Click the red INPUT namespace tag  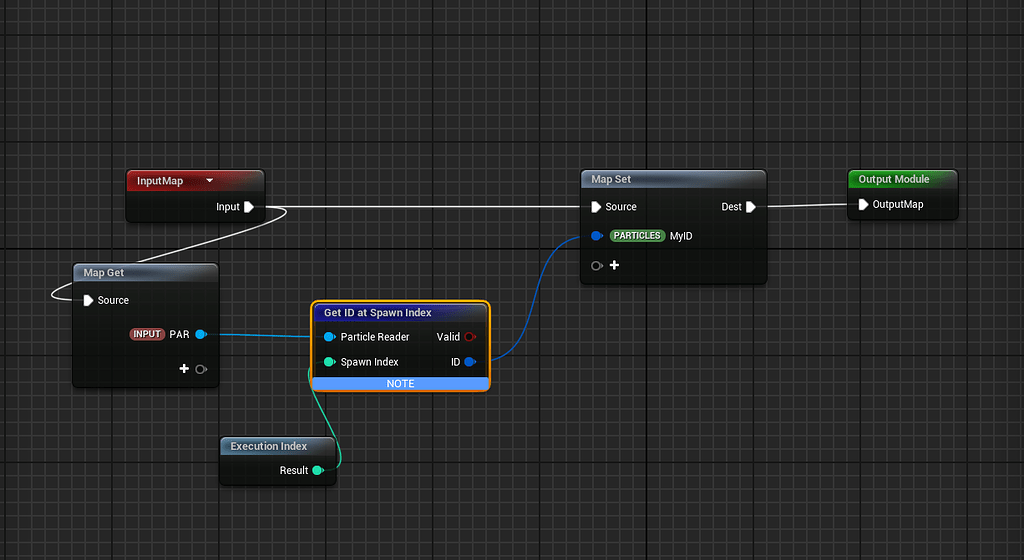[147, 334]
